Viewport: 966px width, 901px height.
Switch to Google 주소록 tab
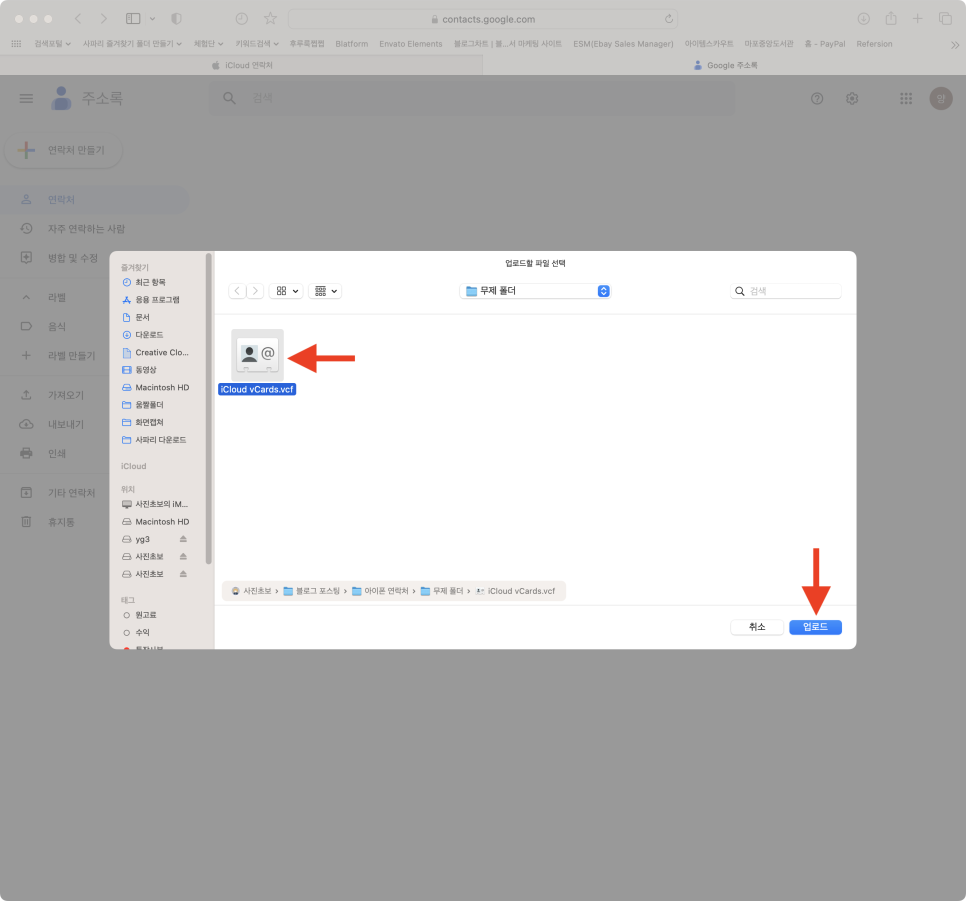click(724, 65)
